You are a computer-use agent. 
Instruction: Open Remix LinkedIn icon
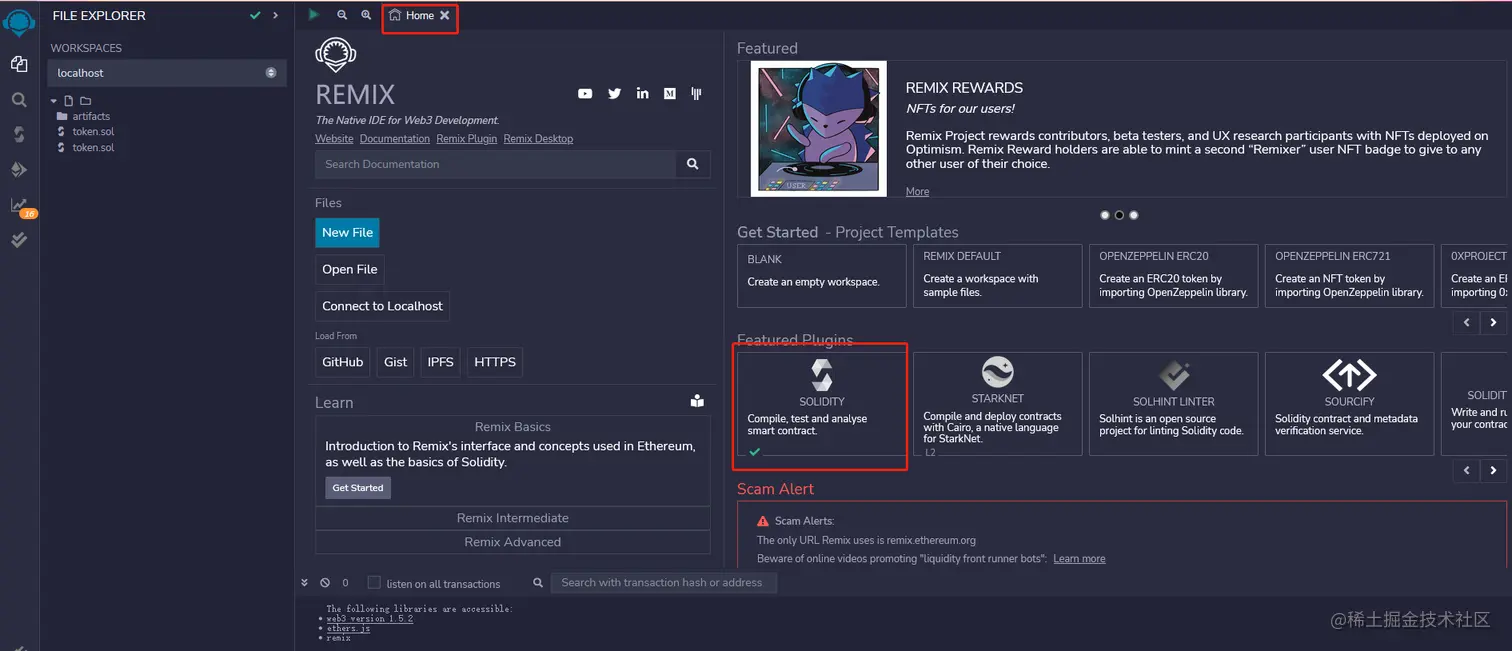(642, 94)
